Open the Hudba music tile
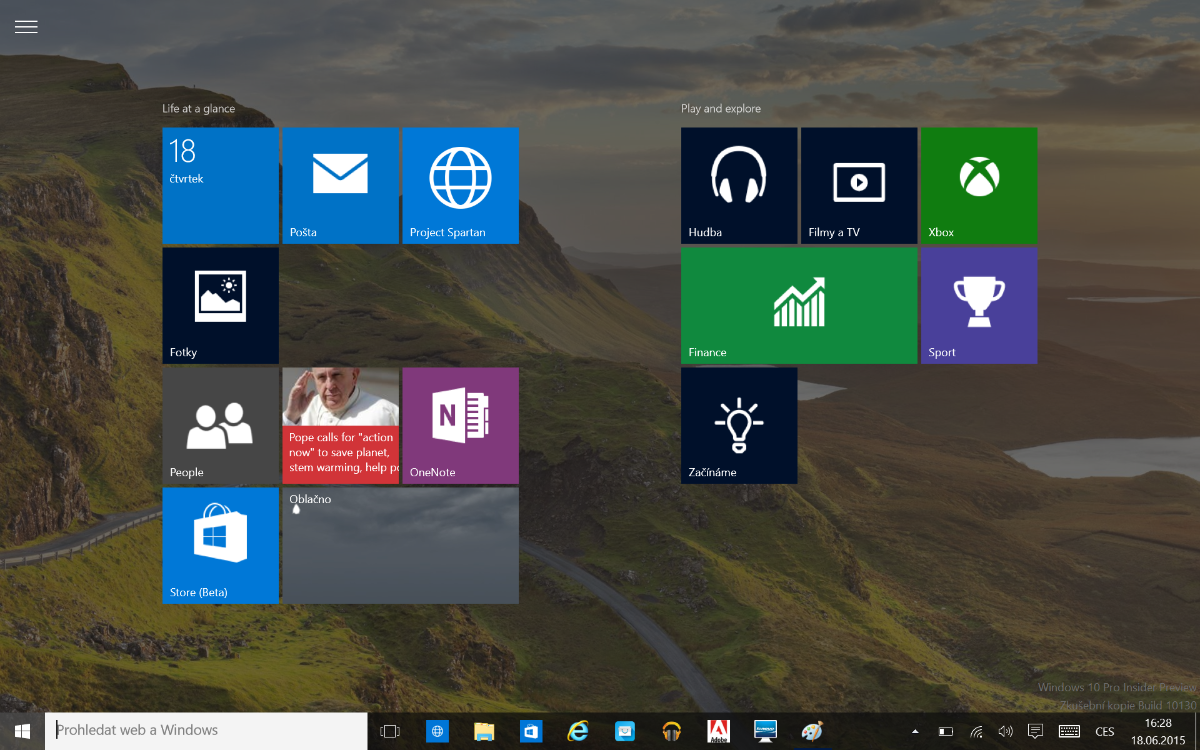The image size is (1200, 750). pos(738,185)
